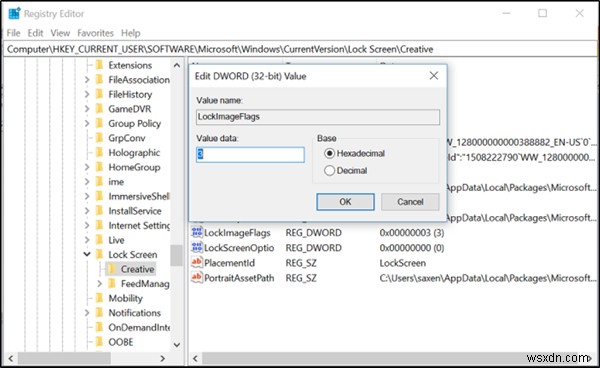Click the Creative open folder icon
The height and width of the screenshot is (368, 600).
[112, 269]
